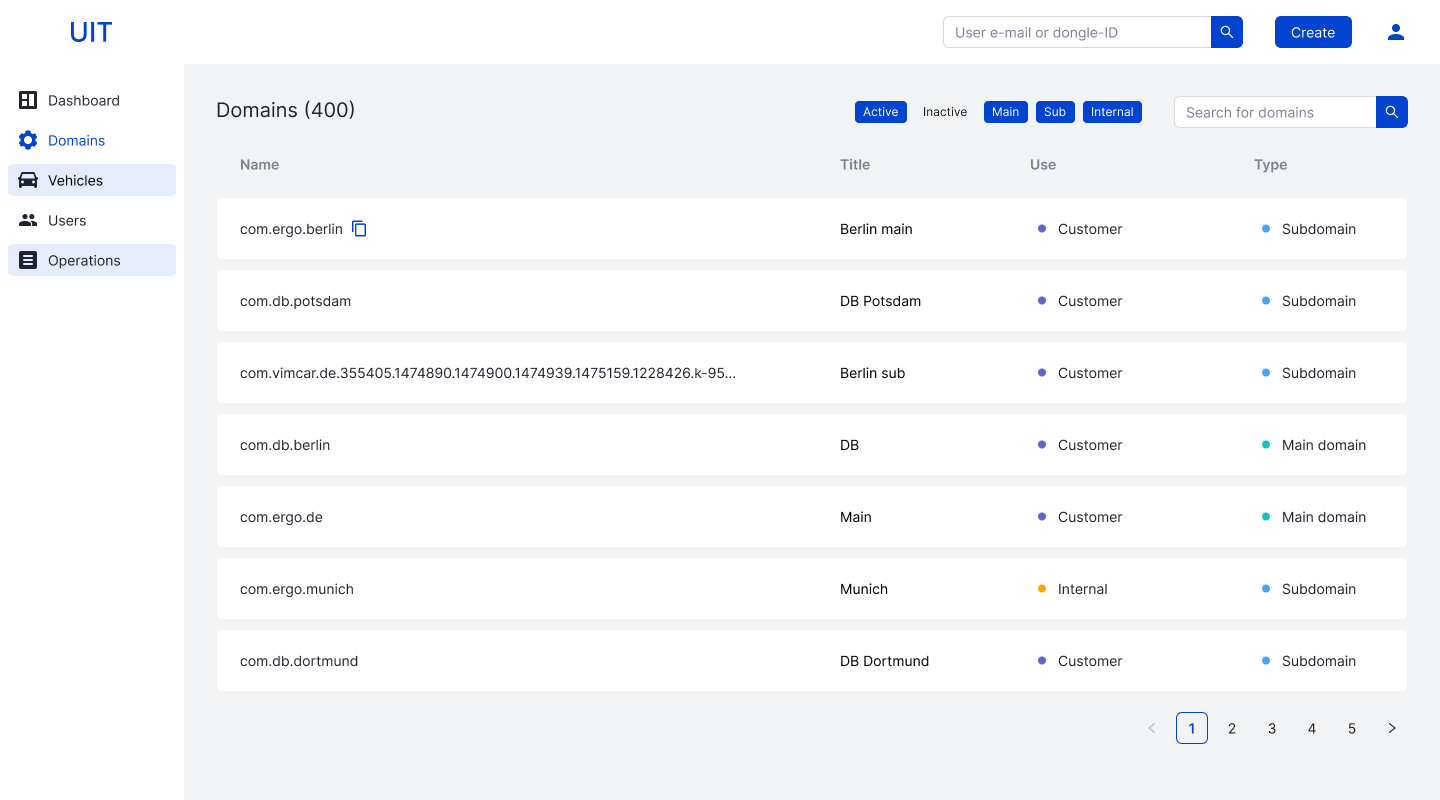Toggle the Sub filter chip
The height and width of the screenshot is (800, 1440).
pos(1055,112)
